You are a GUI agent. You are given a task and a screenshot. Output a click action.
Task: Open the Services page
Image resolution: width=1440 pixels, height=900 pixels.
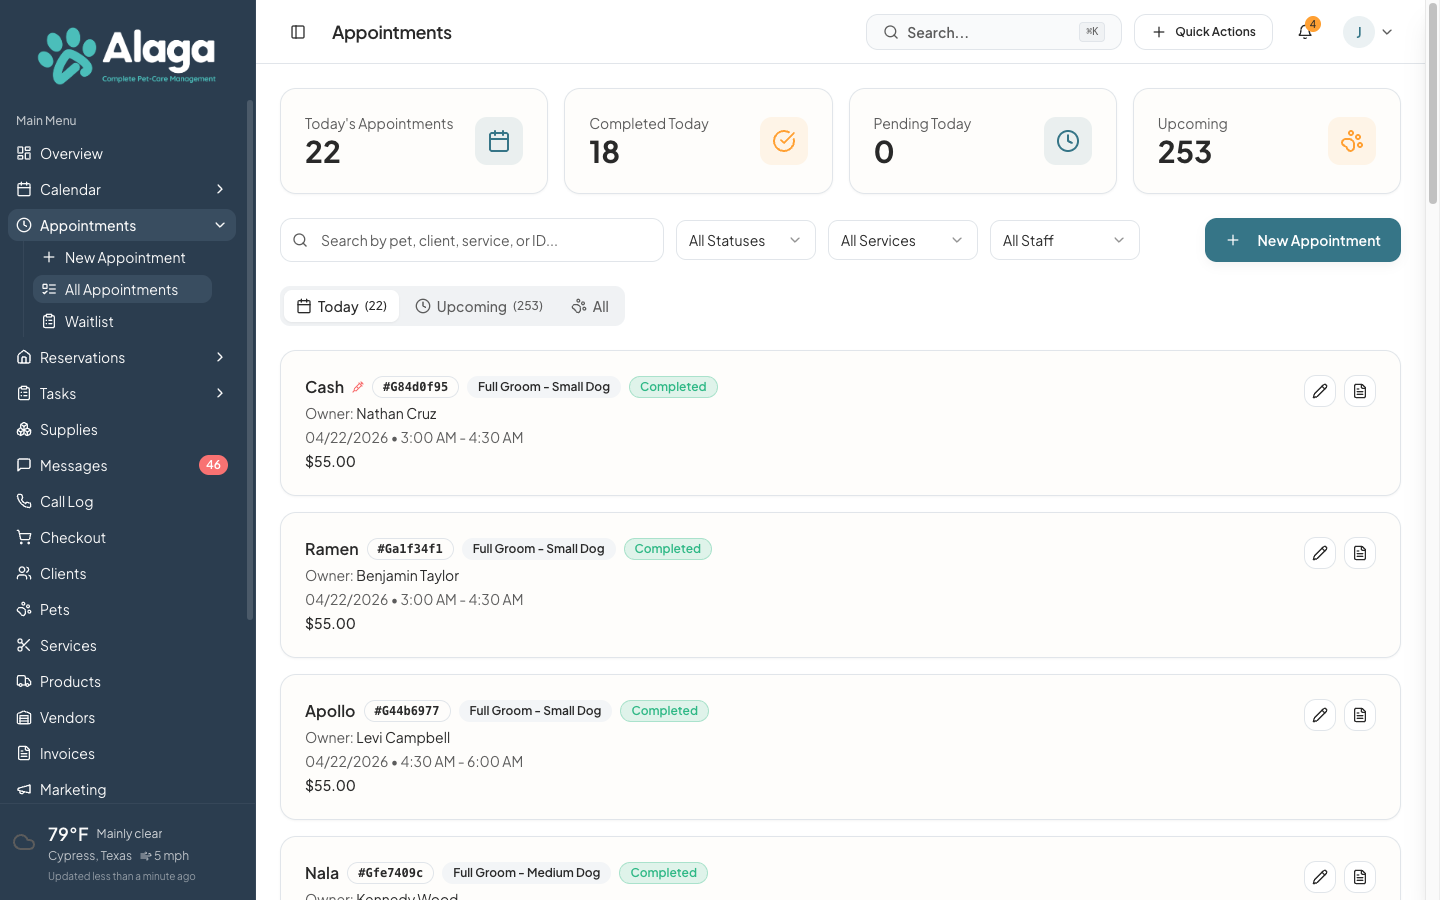[122, 645]
